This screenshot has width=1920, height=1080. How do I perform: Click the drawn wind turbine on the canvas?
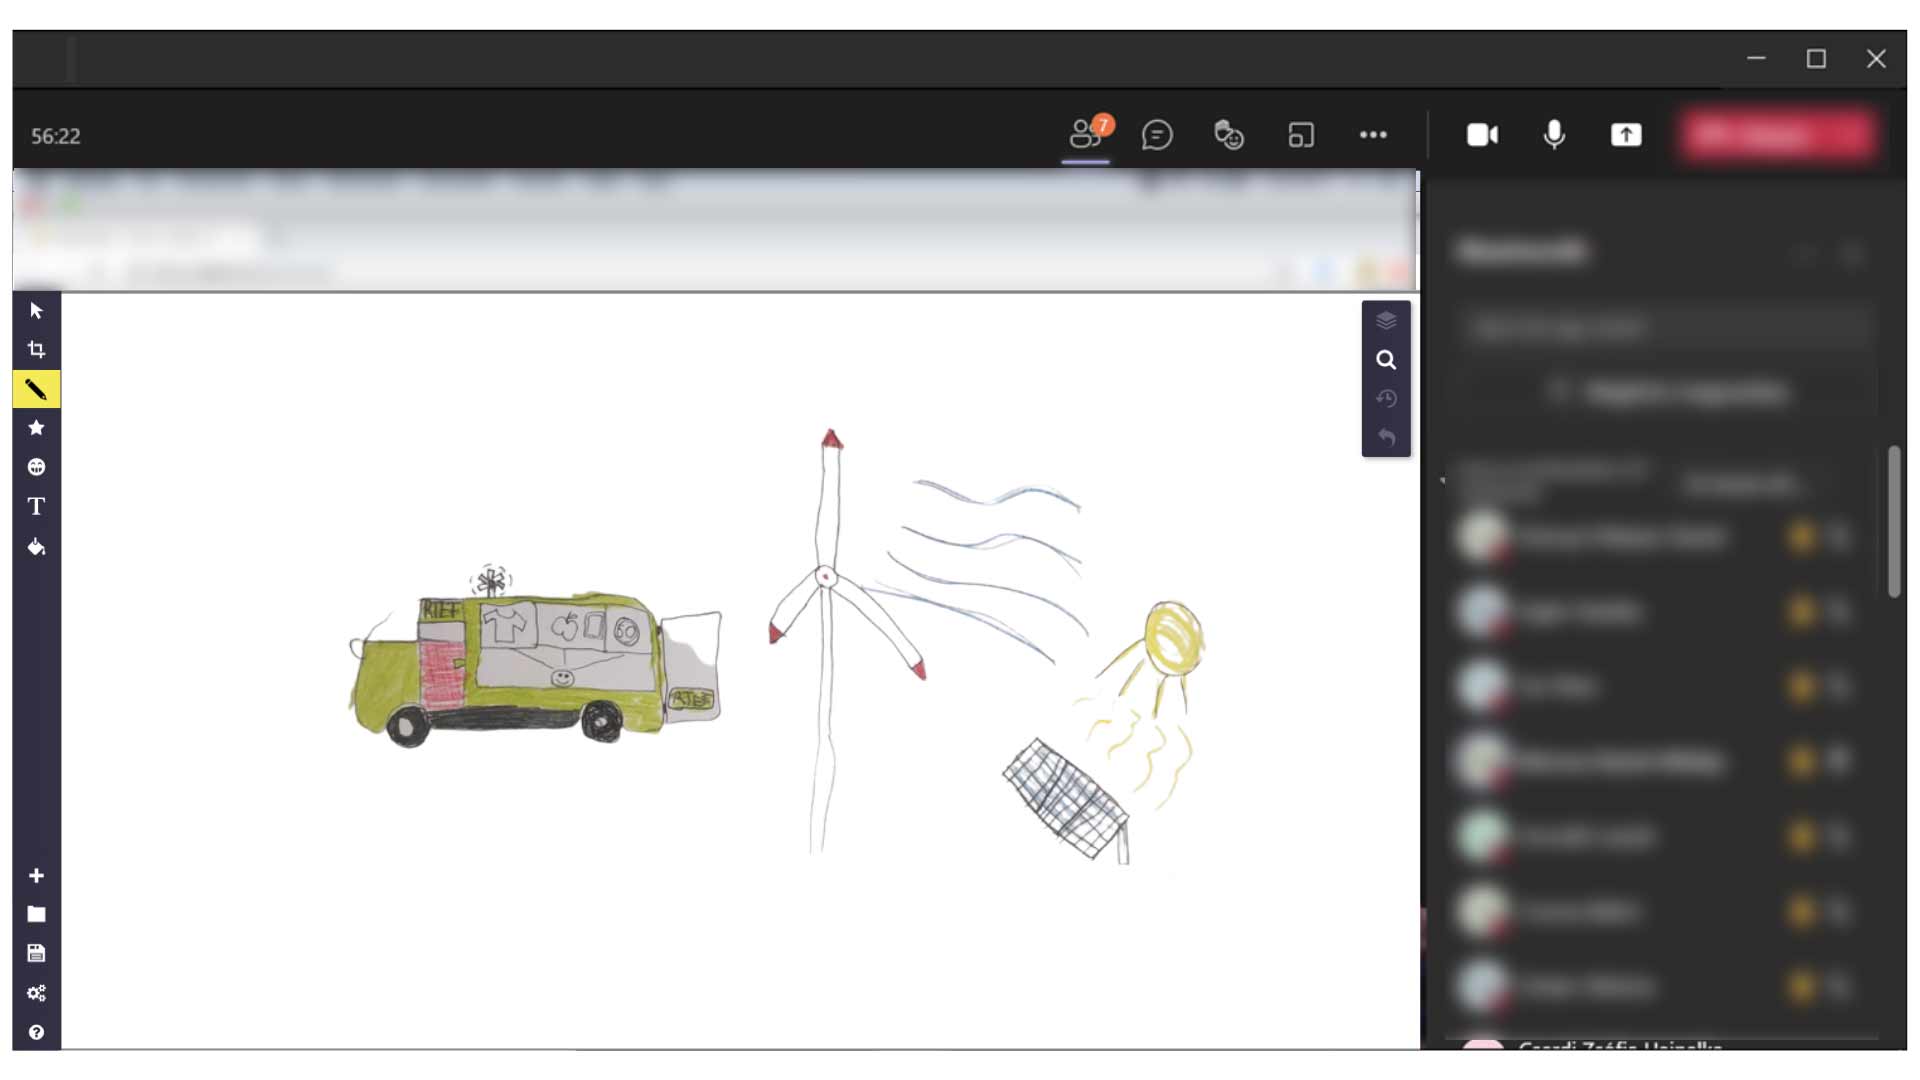coord(827,575)
